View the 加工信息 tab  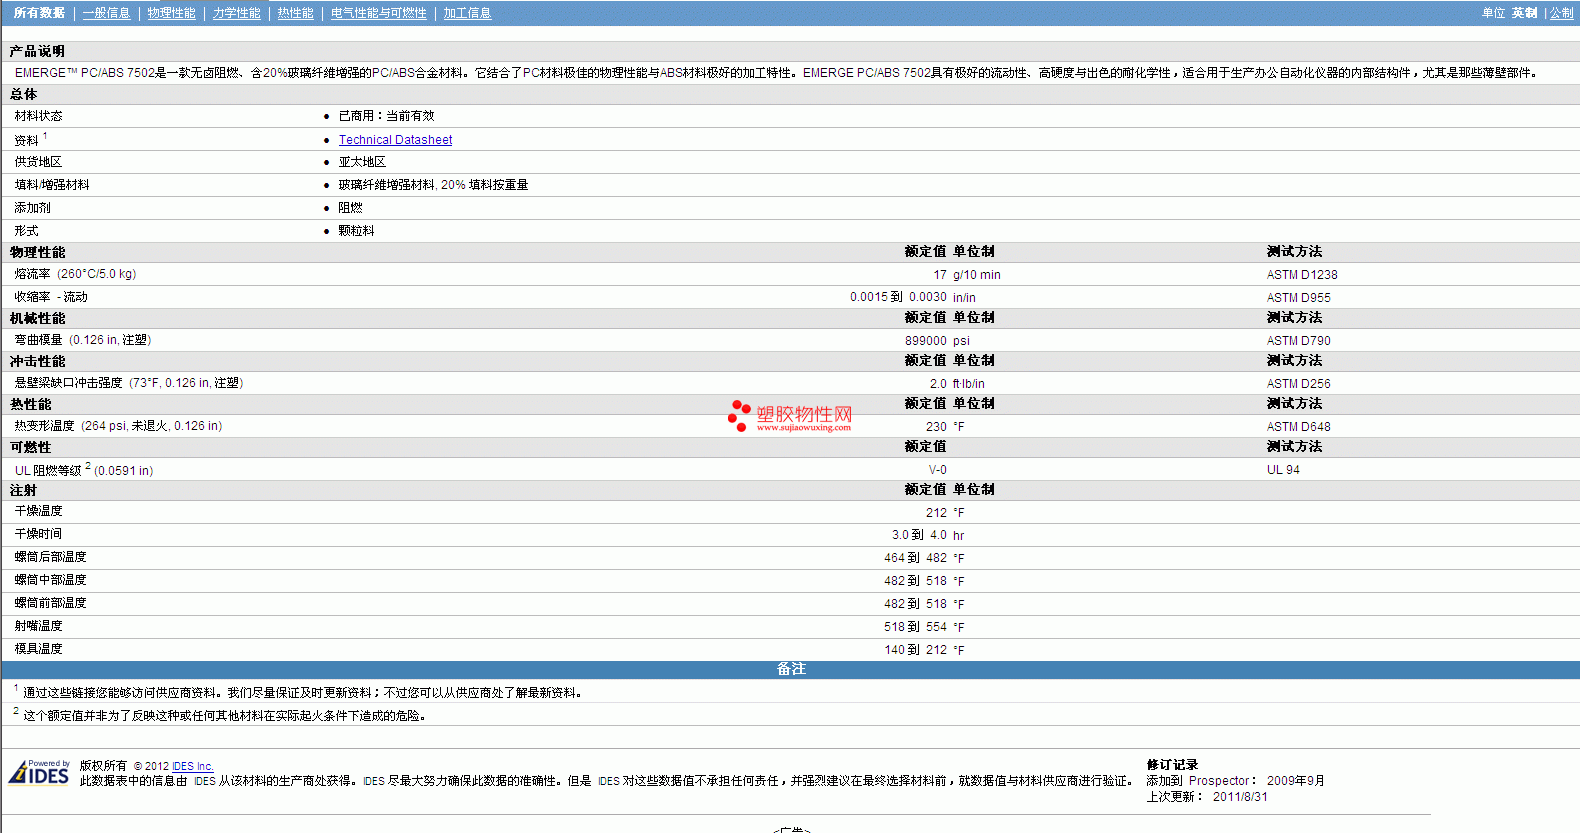coord(467,13)
